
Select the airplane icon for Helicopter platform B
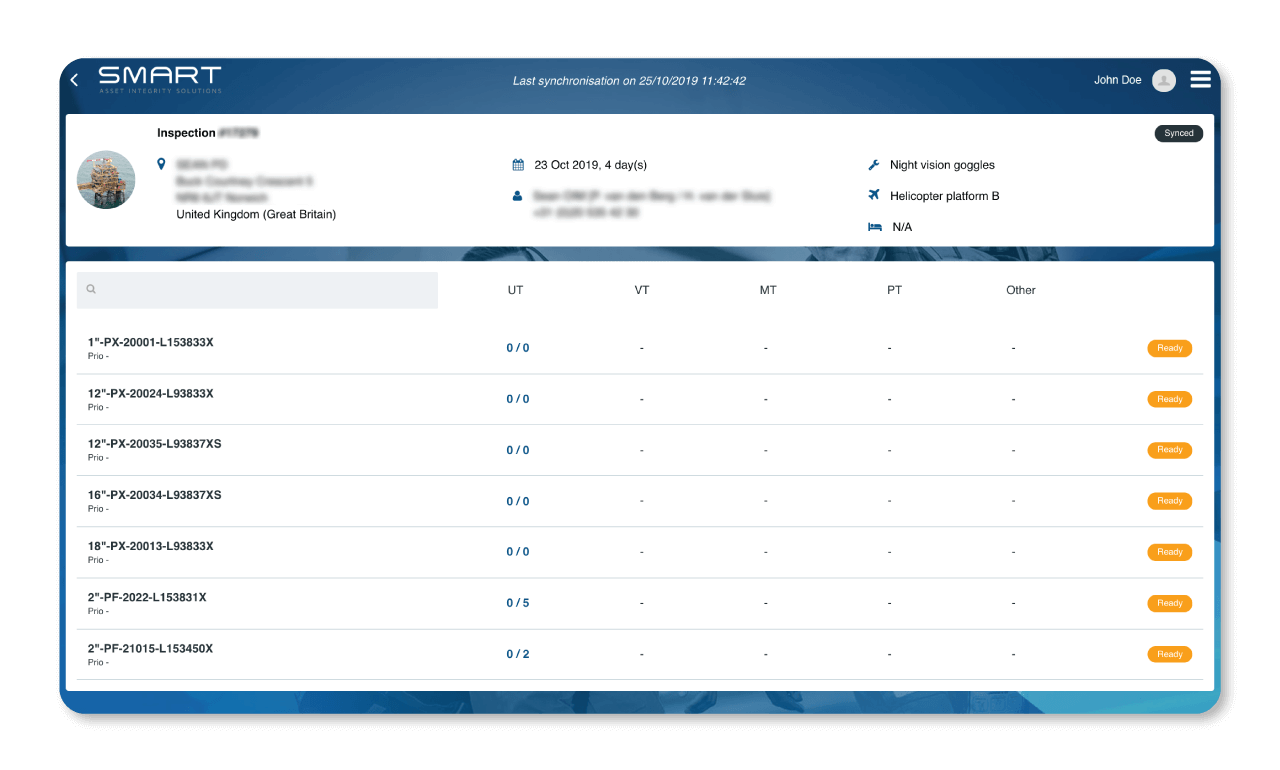click(x=873, y=195)
